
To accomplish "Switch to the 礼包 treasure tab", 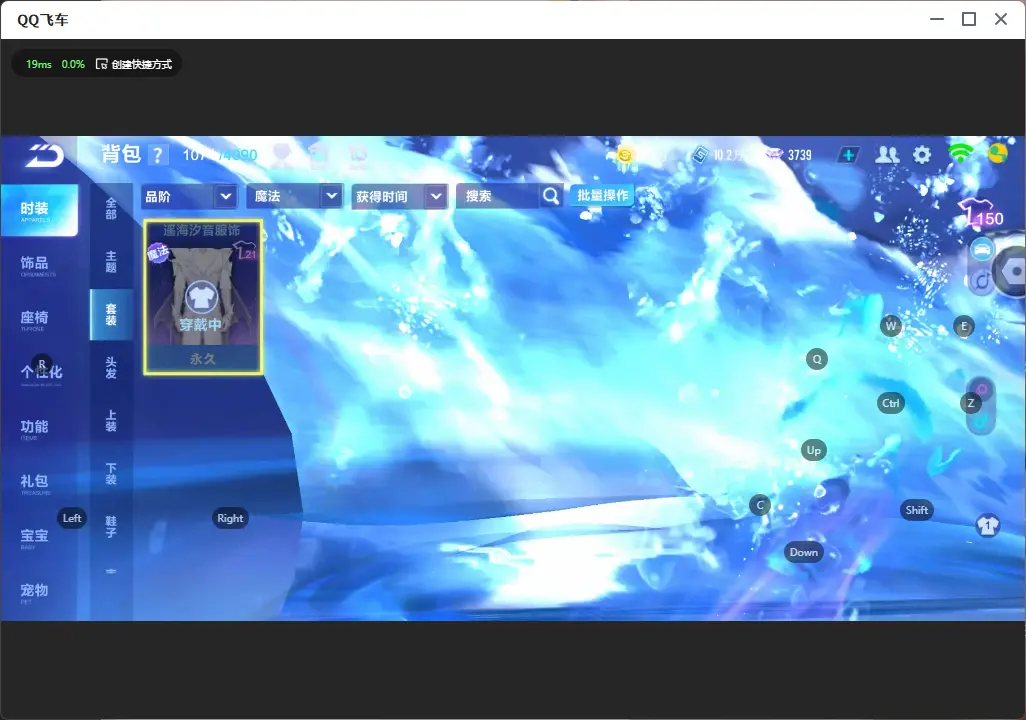I will 34,483.
